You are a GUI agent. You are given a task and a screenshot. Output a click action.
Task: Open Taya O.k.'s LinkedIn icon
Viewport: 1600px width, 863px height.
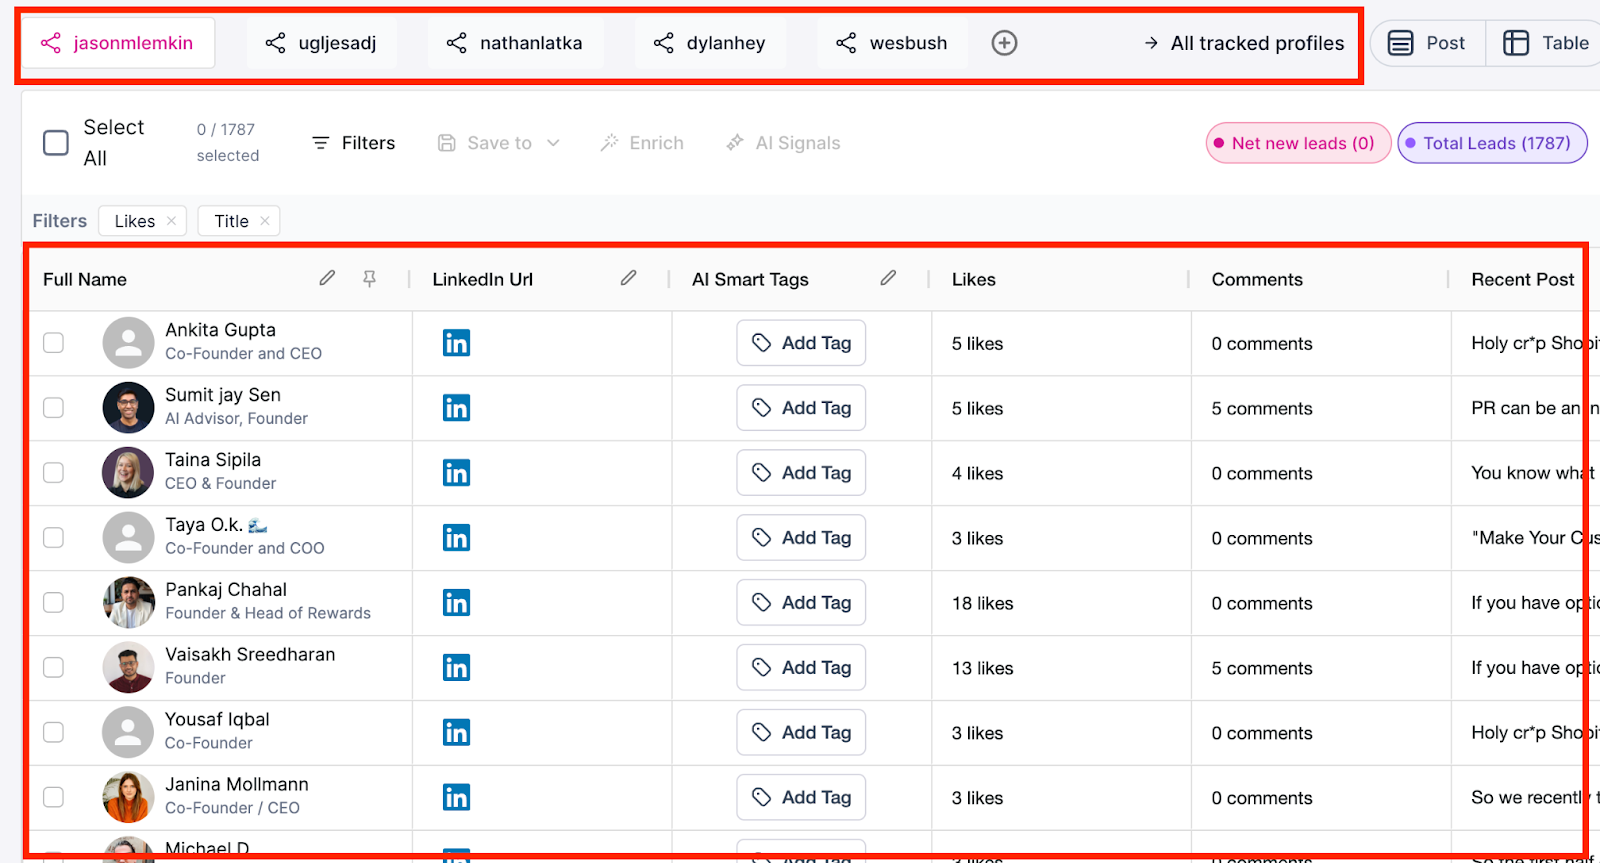click(x=456, y=538)
